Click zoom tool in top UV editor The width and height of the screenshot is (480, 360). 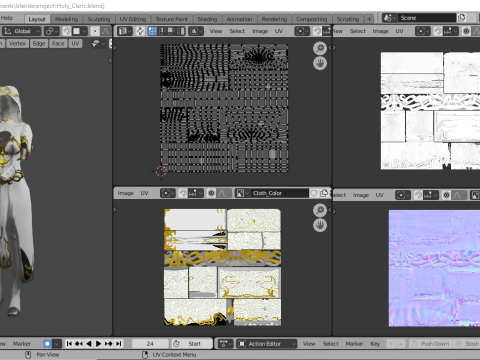[x=320, y=48]
